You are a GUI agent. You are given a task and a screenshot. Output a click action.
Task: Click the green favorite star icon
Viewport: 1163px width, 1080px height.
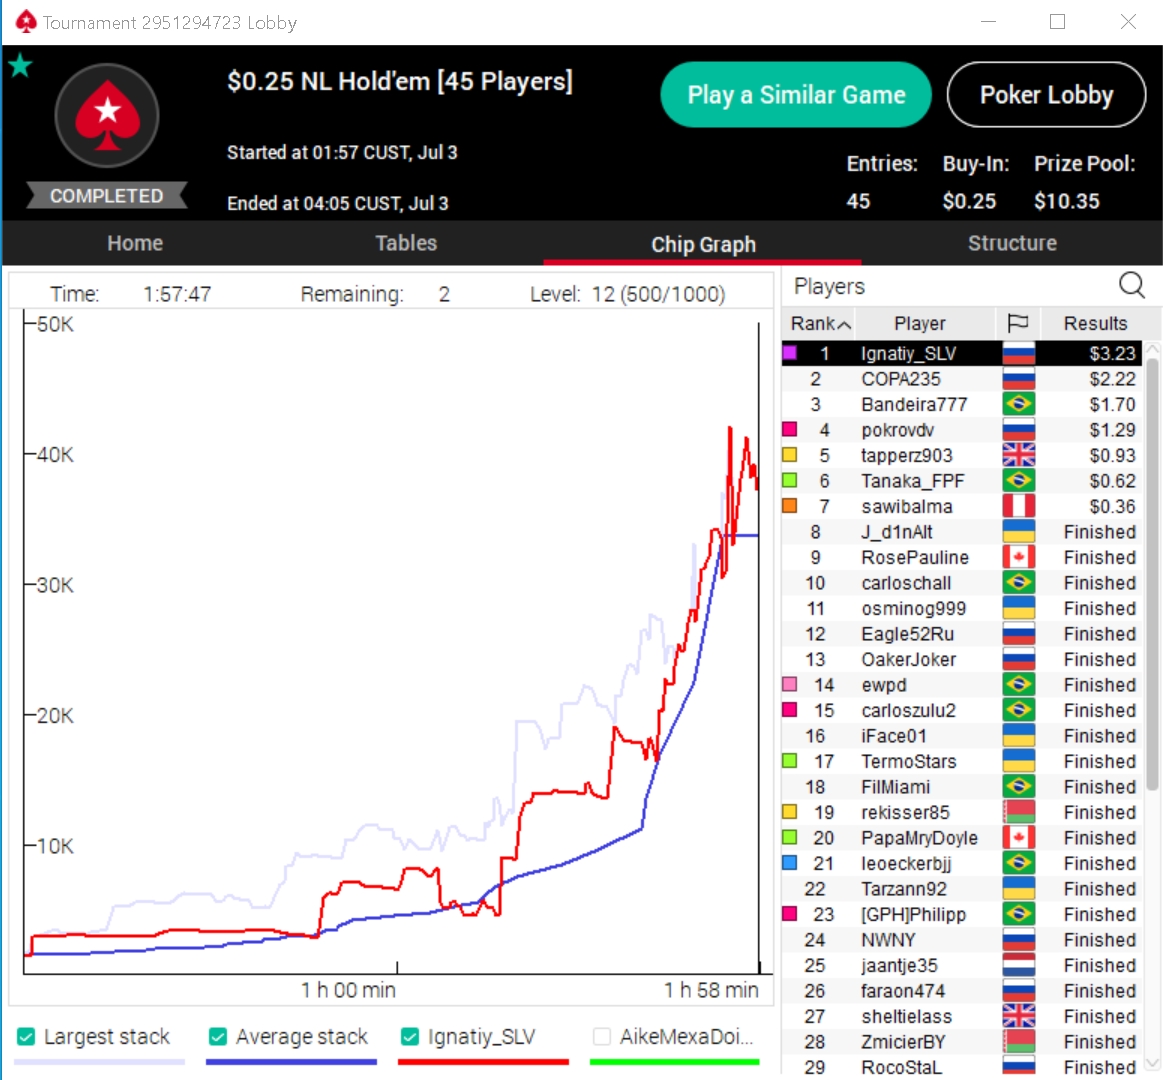(x=20, y=66)
